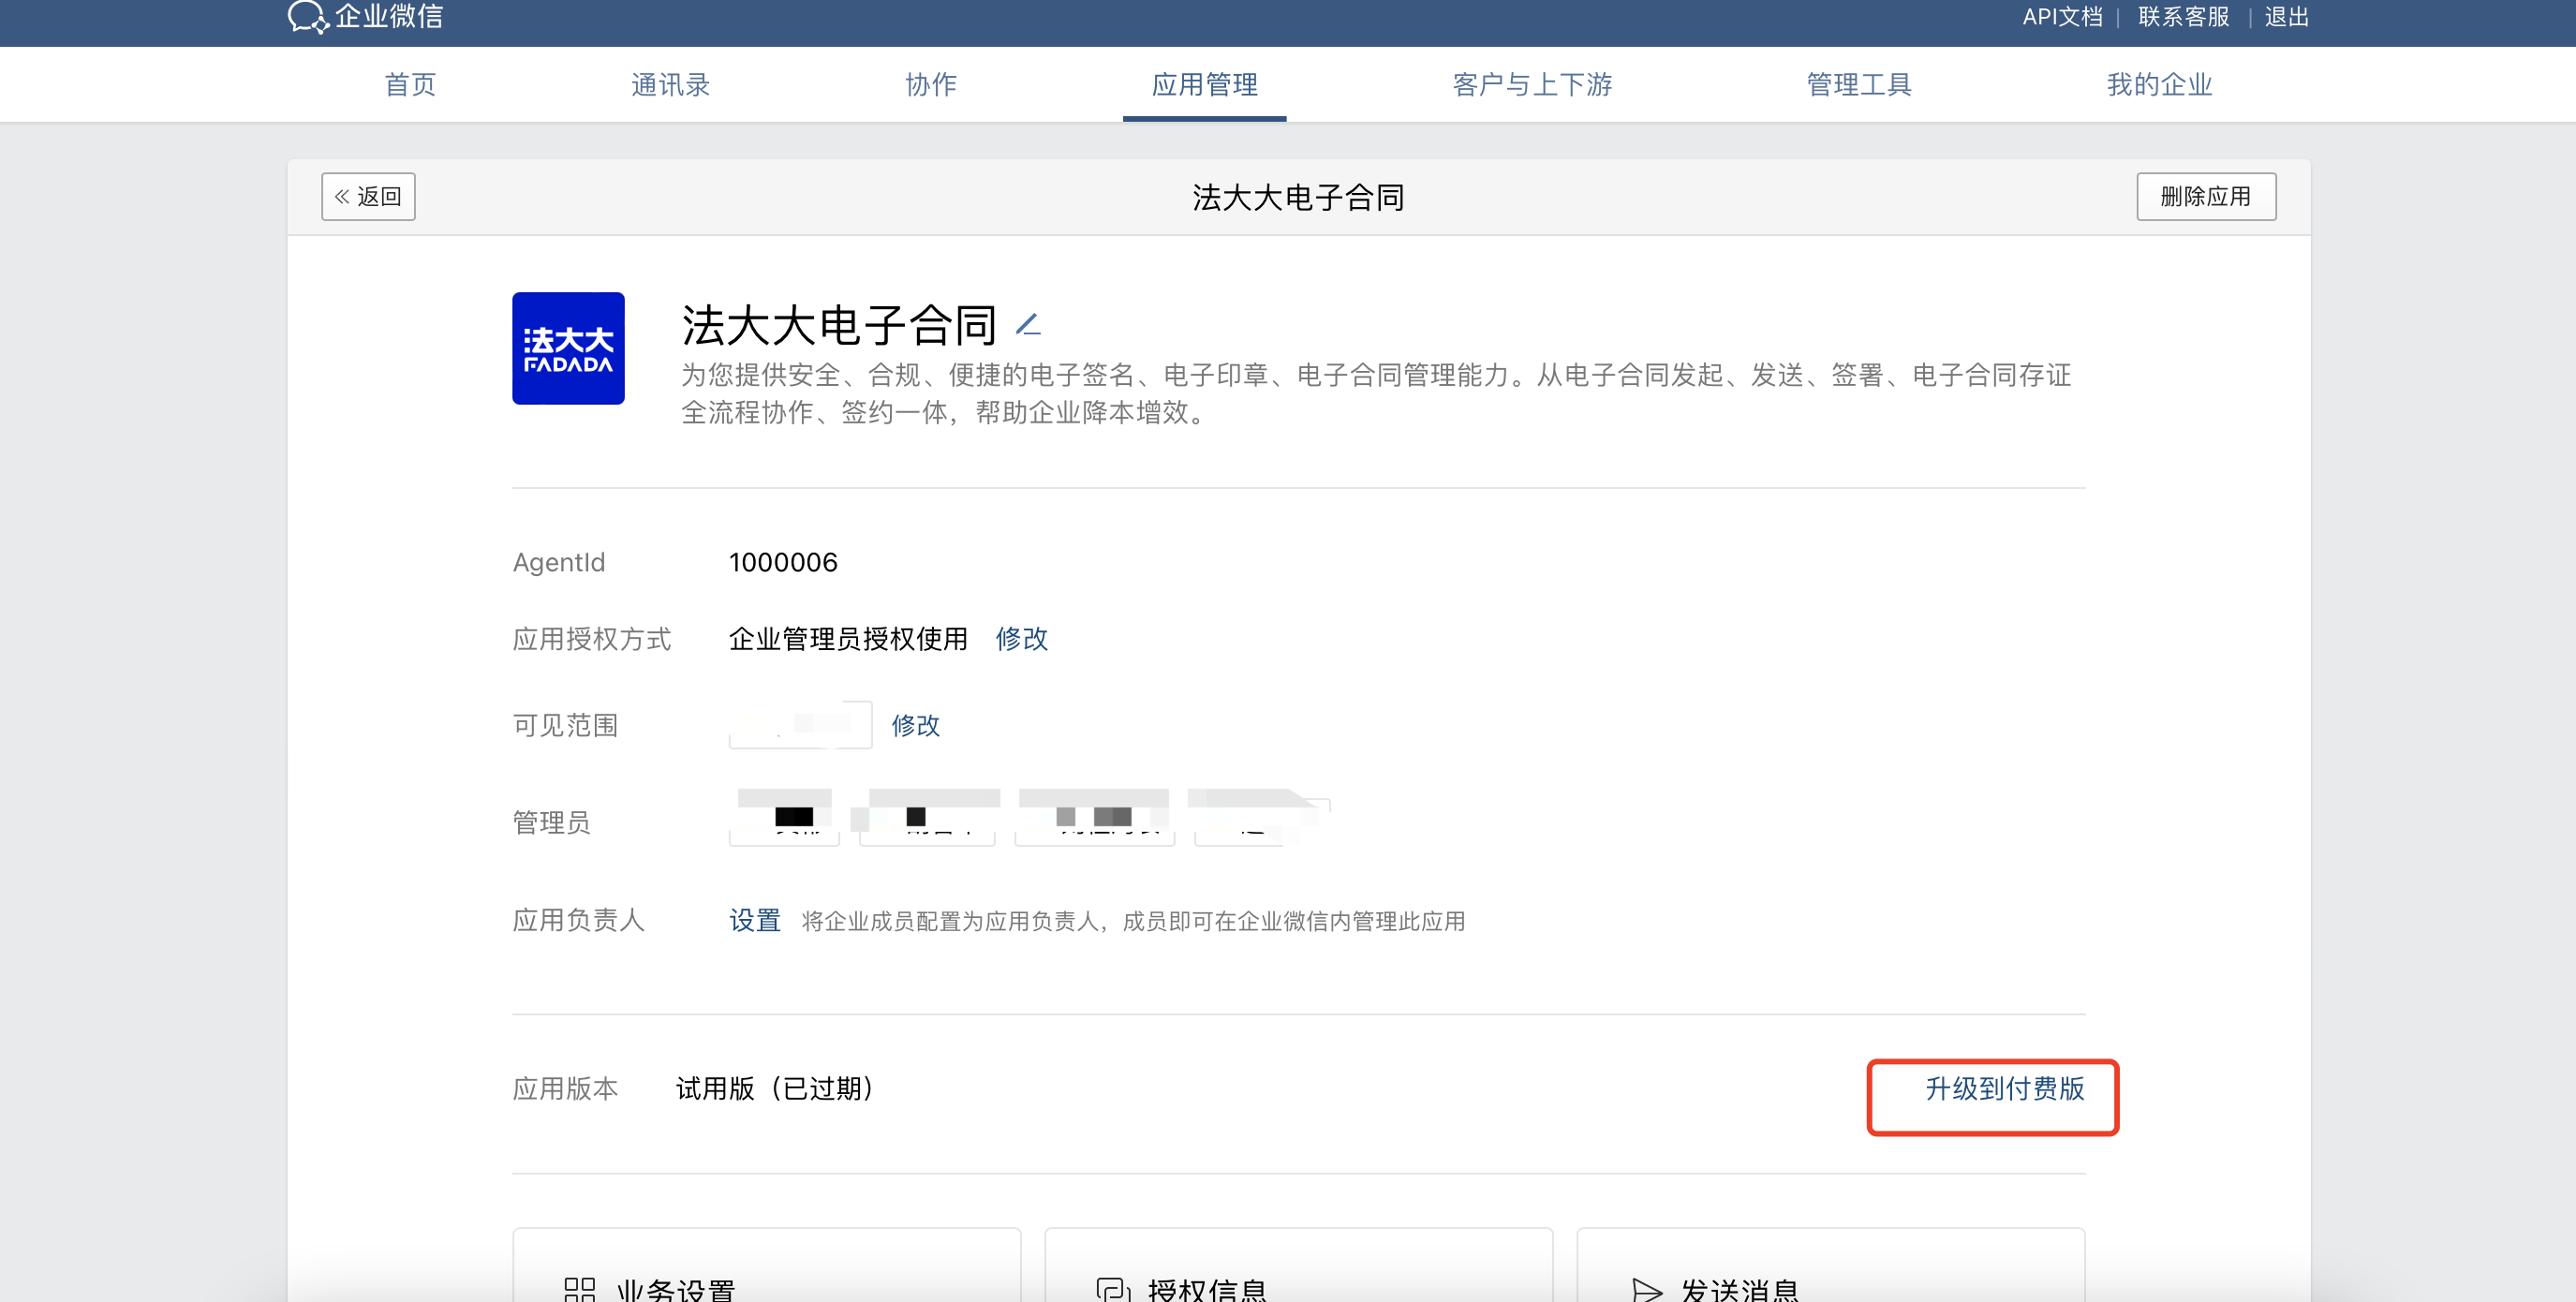The height and width of the screenshot is (1302, 2576).
Task: Click 退出 to log out
Action: click(x=2286, y=17)
